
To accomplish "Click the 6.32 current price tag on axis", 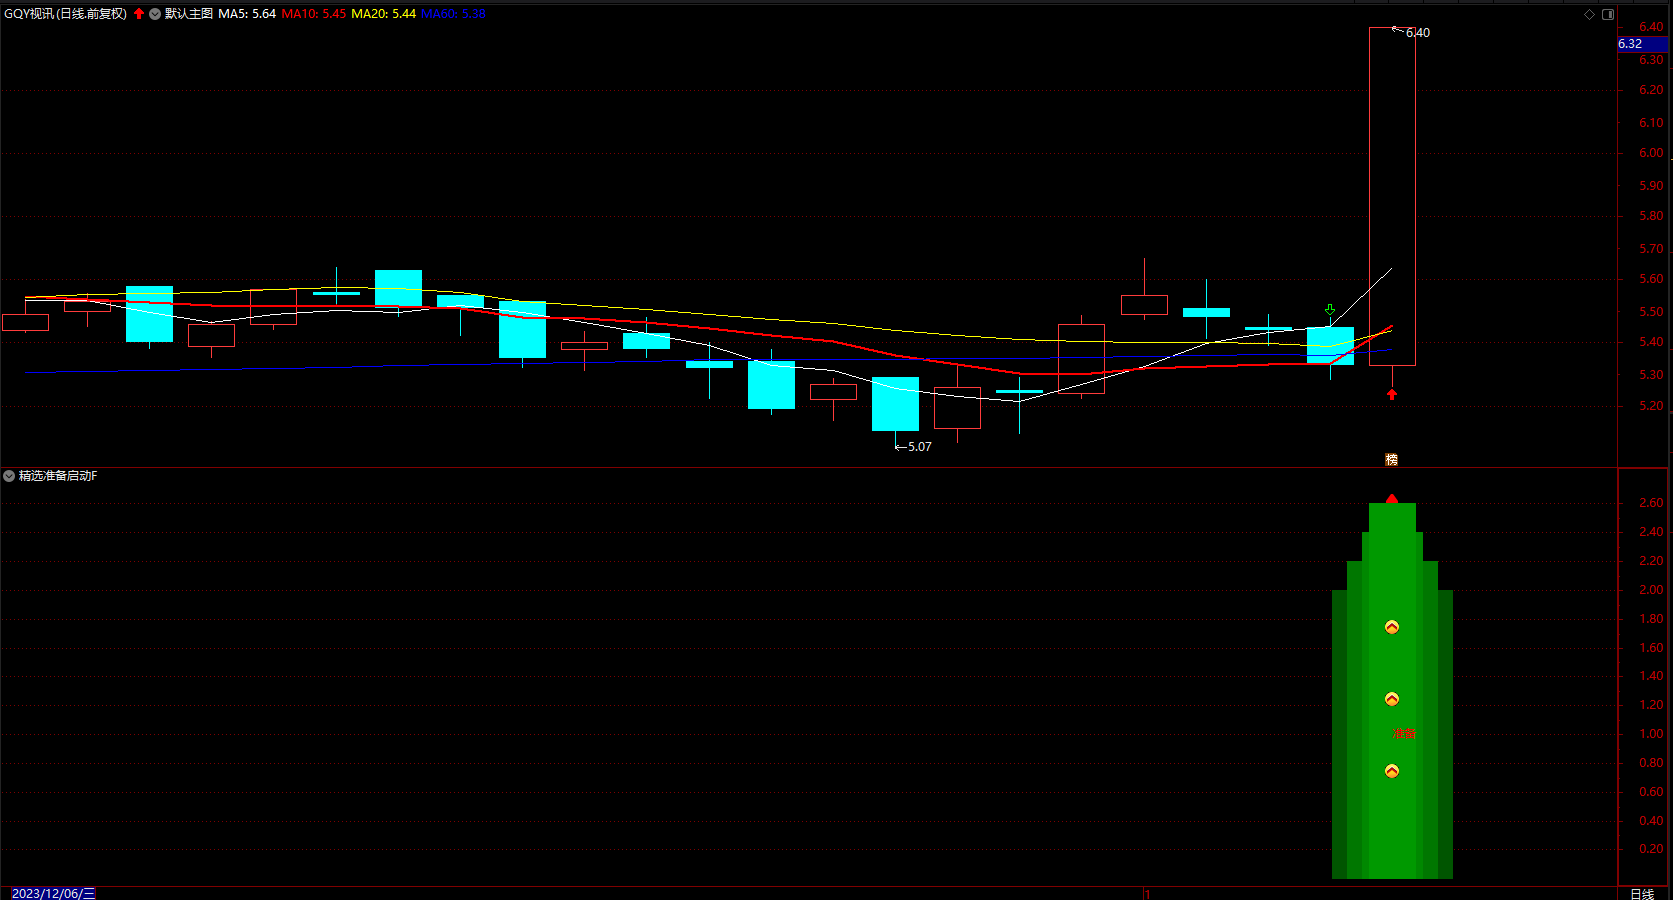I will tap(1644, 44).
